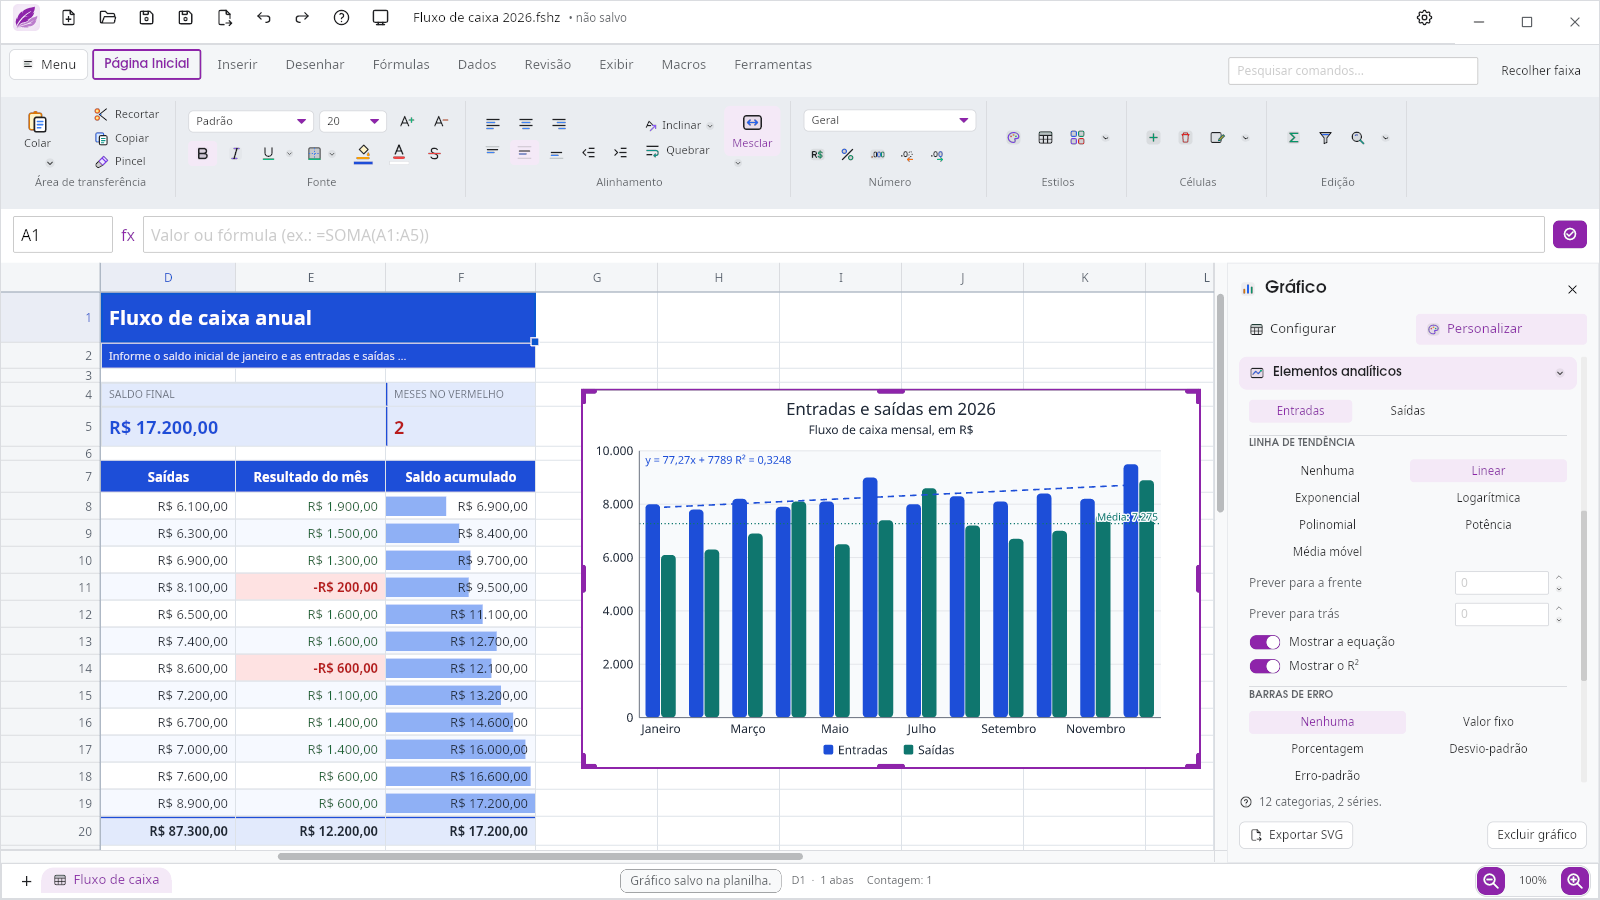Click the undo arrow in title bar
Viewport: 1600px width, 900px height.
(264, 18)
